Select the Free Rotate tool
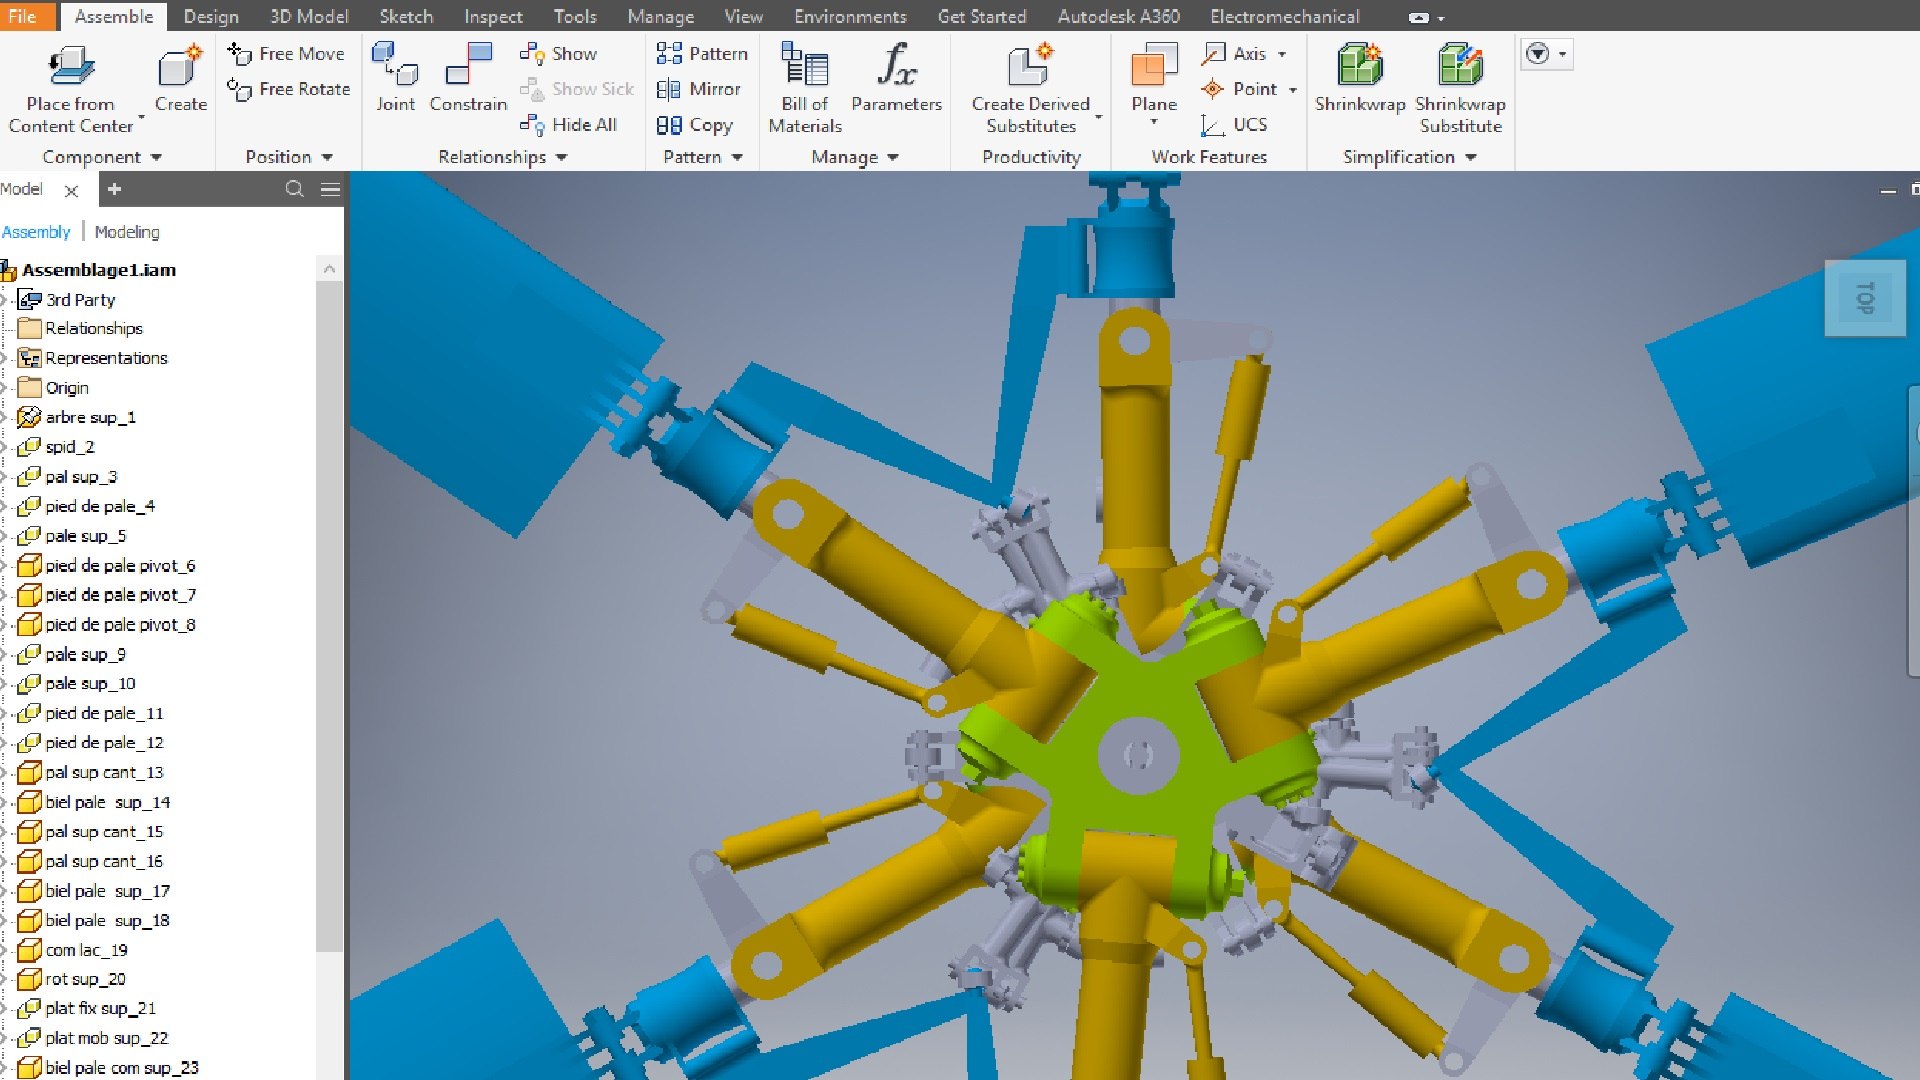The image size is (1920, 1080). click(289, 89)
